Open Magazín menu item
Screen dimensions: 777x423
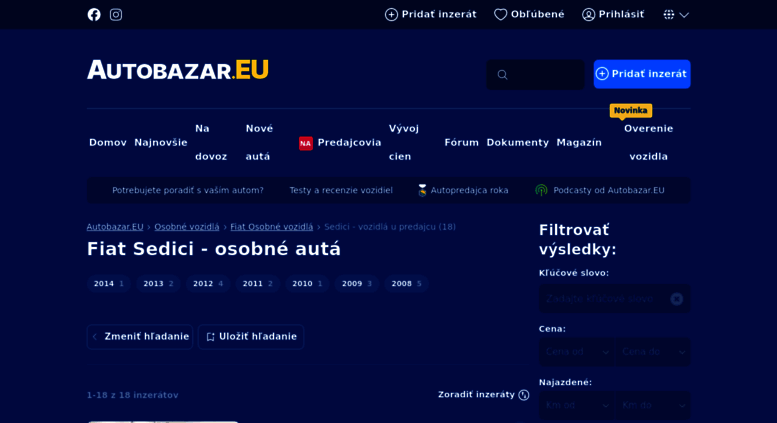pos(579,143)
